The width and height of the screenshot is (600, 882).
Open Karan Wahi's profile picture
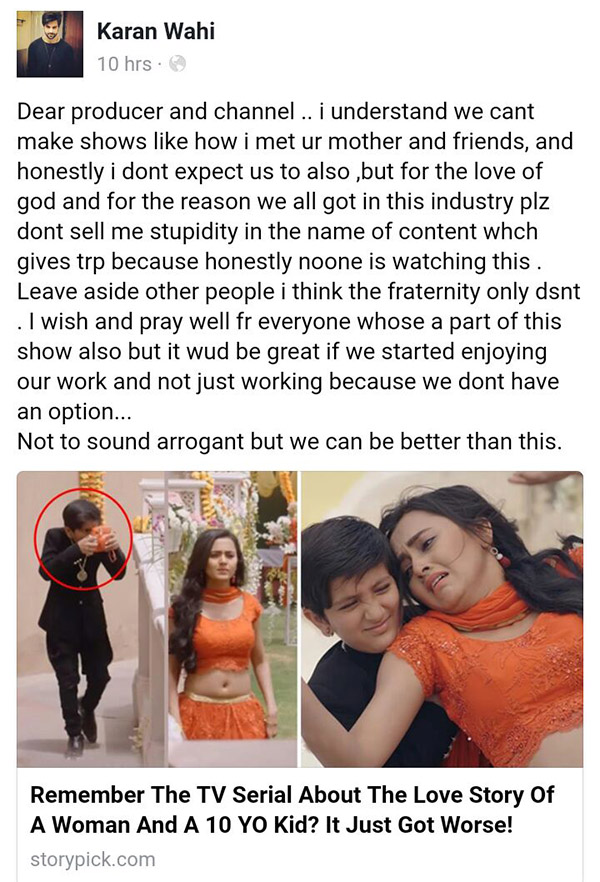[x=50, y=44]
